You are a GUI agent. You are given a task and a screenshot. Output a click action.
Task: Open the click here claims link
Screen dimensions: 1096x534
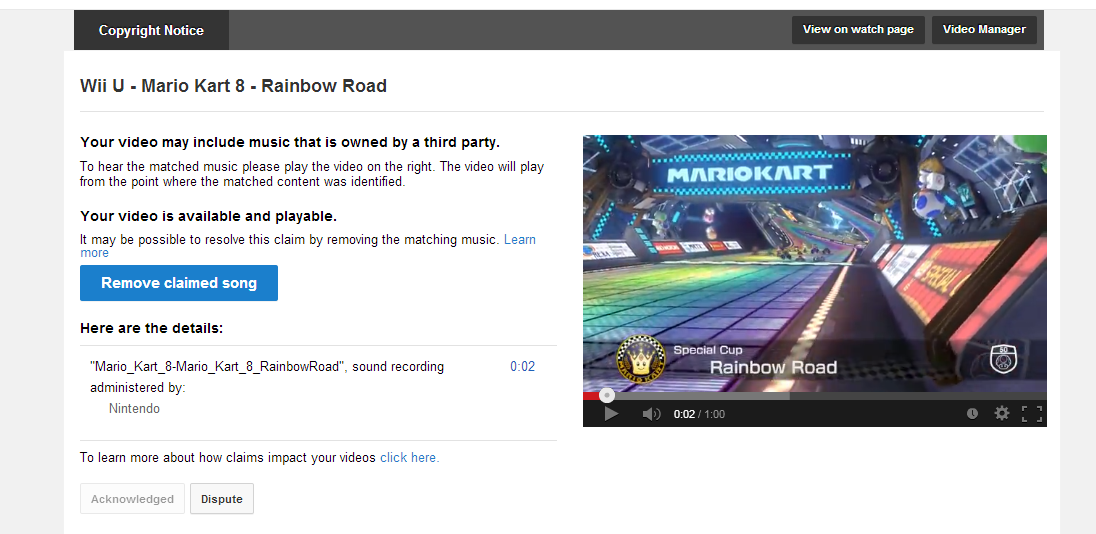[x=410, y=458]
